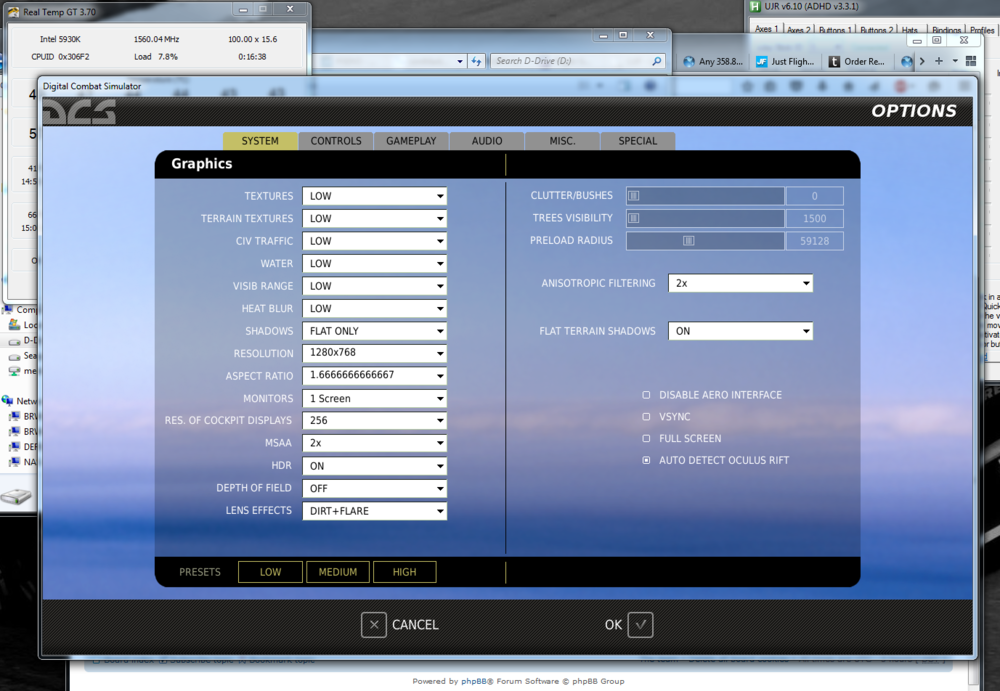The image size is (1000, 691).
Task: Click the grid tab overview icon in browser
Action: 971,61
